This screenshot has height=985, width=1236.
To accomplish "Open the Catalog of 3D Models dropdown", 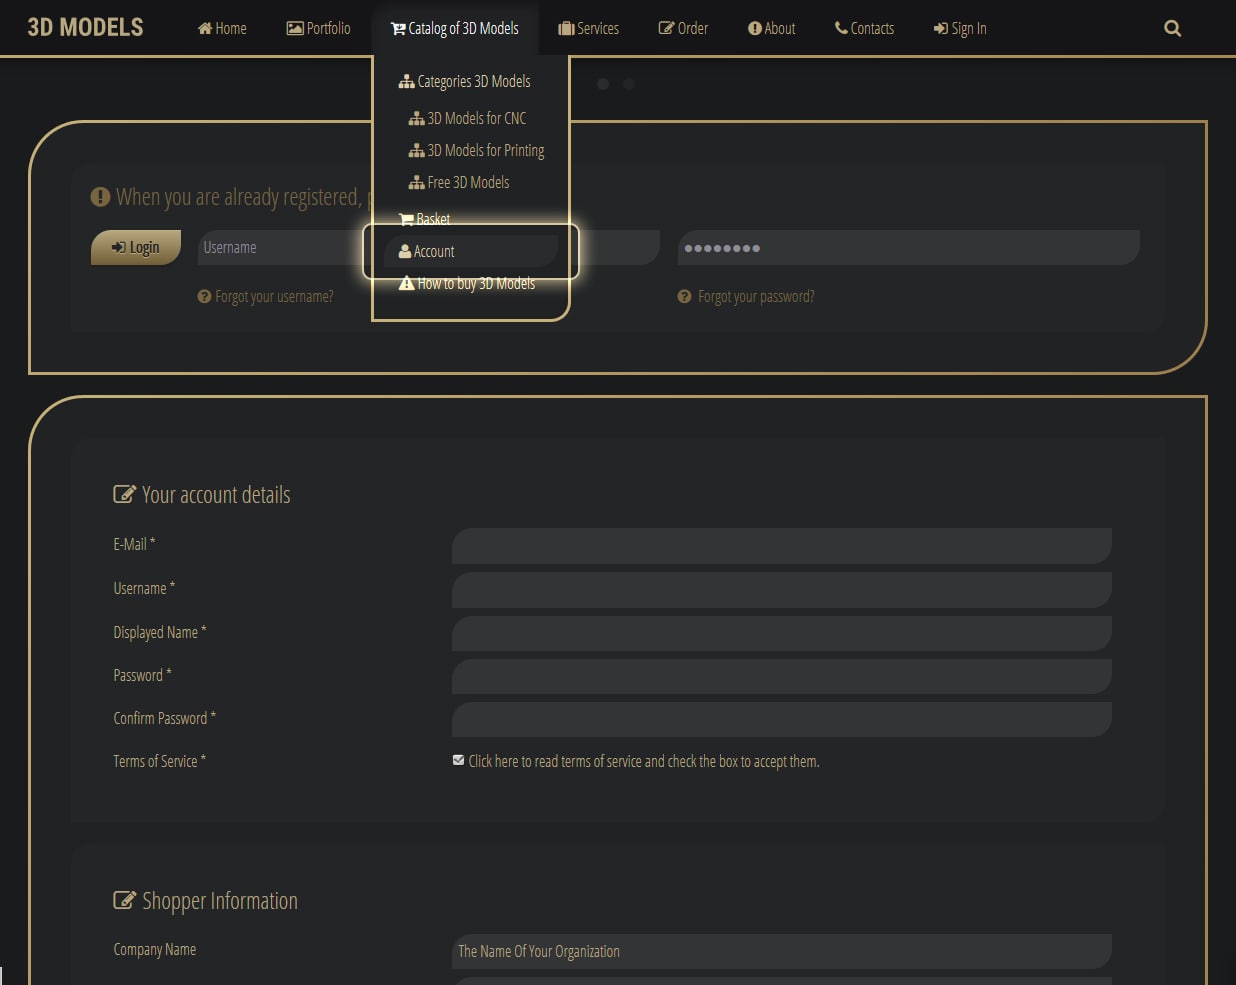I will (x=454, y=28).
